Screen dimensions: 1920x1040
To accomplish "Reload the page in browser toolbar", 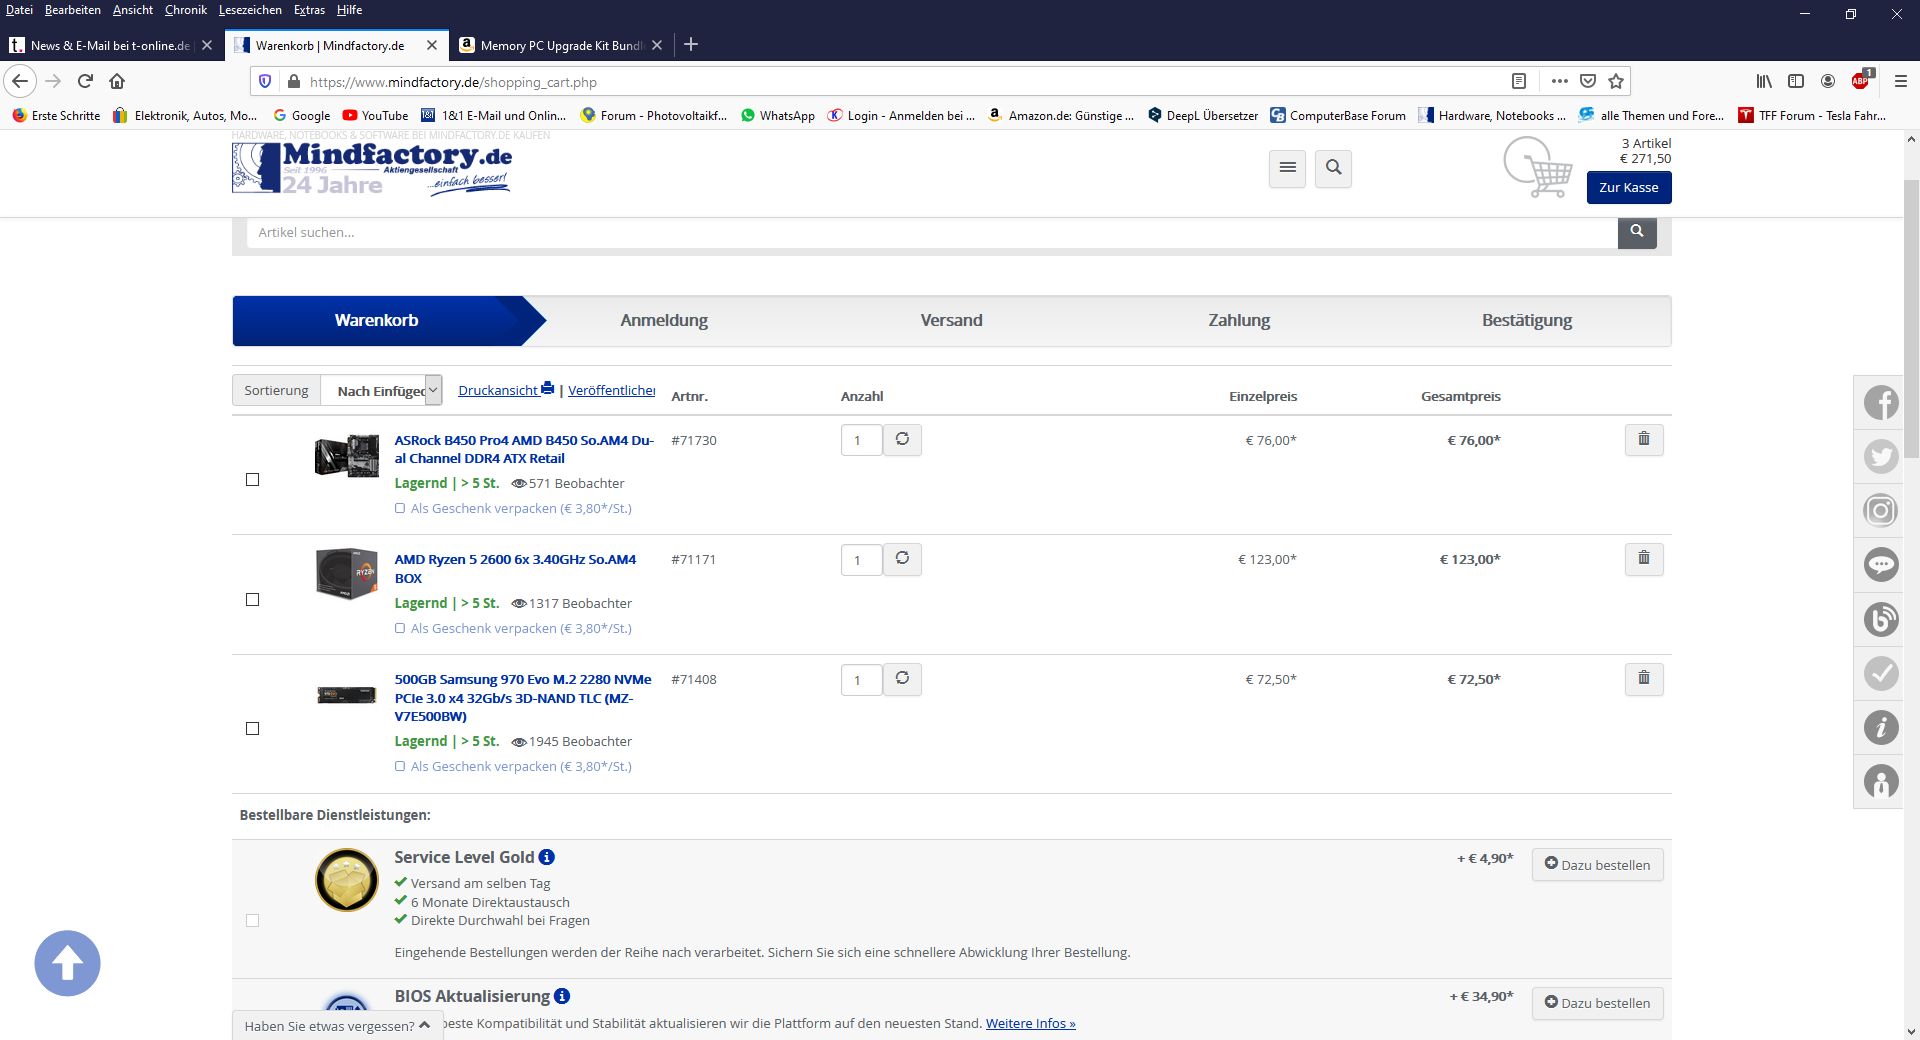I will tap(85, 81).
